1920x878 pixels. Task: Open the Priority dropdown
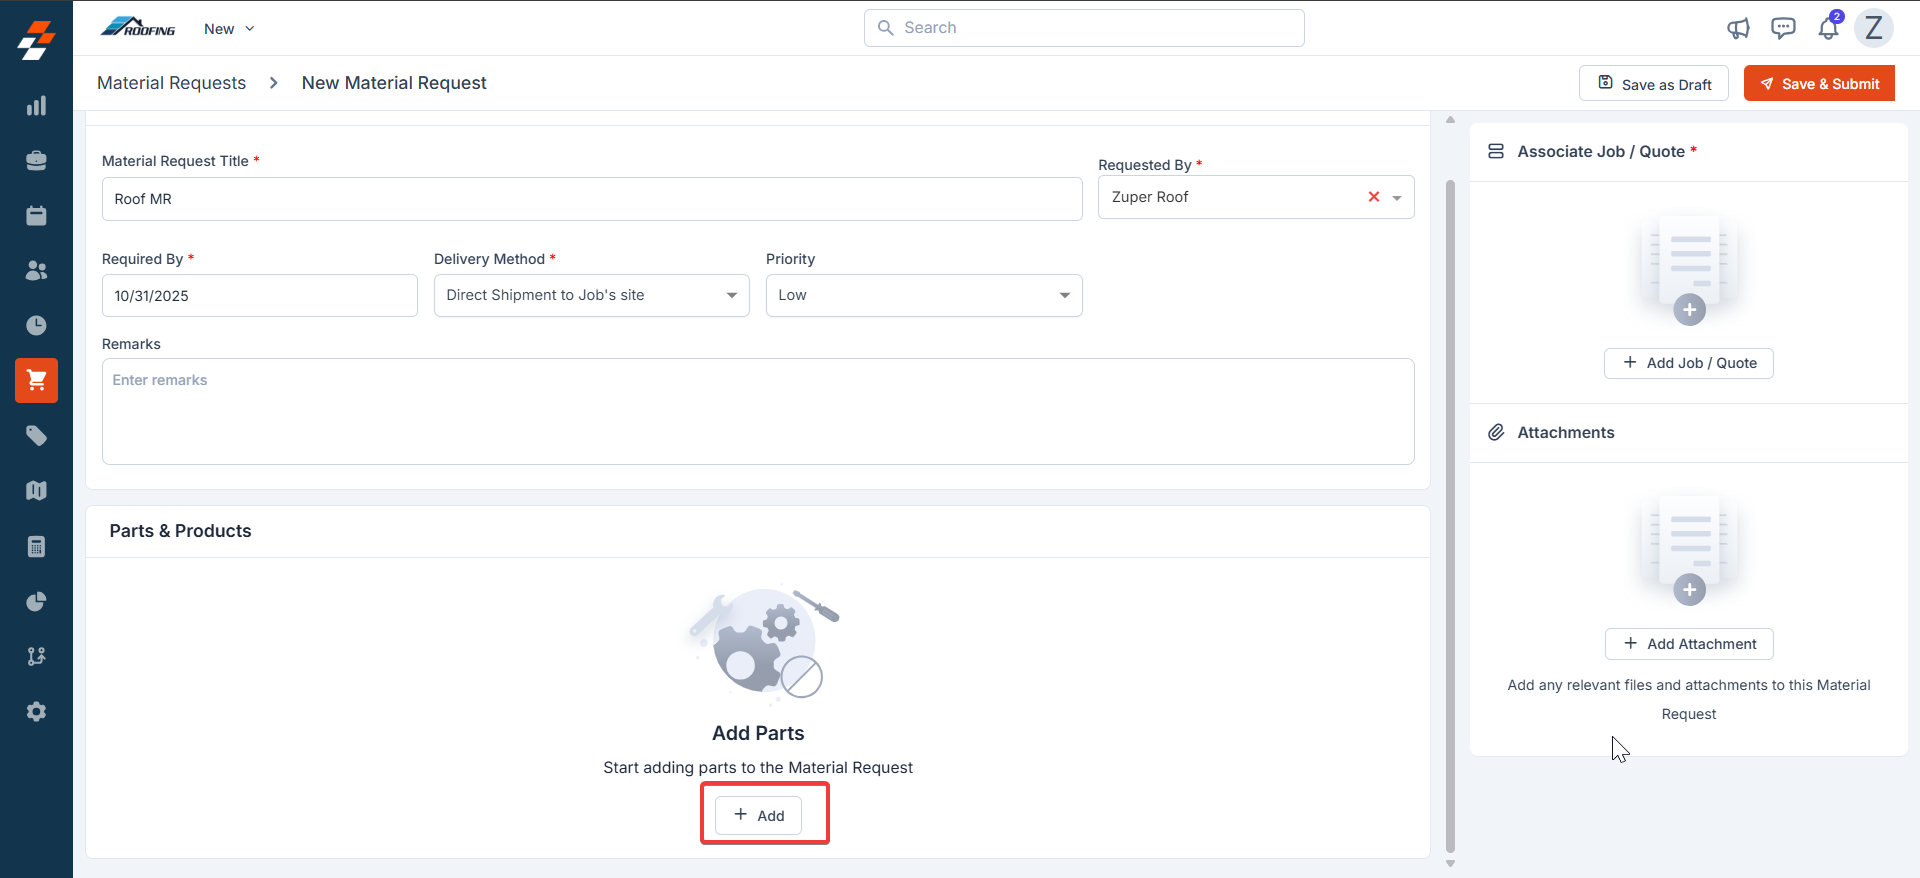924,296
